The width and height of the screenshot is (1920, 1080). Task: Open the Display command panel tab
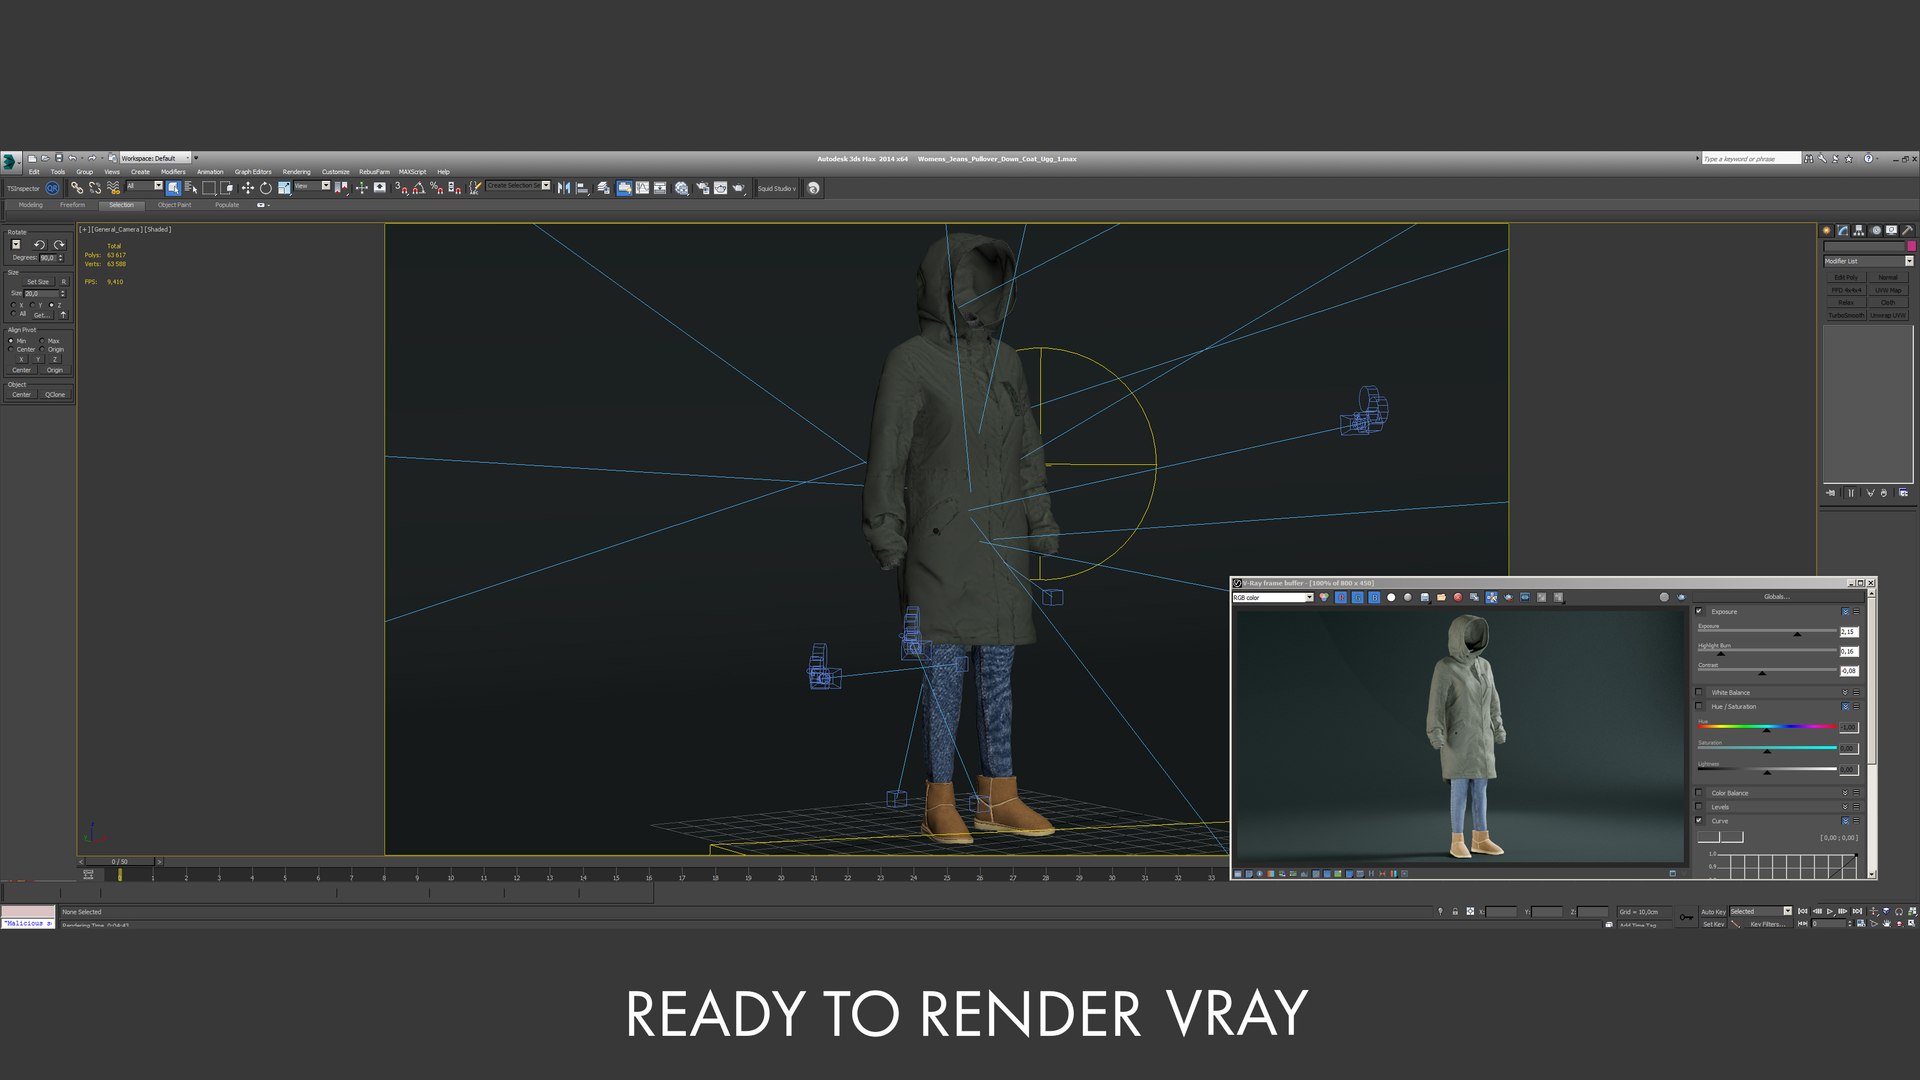coord(1891,230)
